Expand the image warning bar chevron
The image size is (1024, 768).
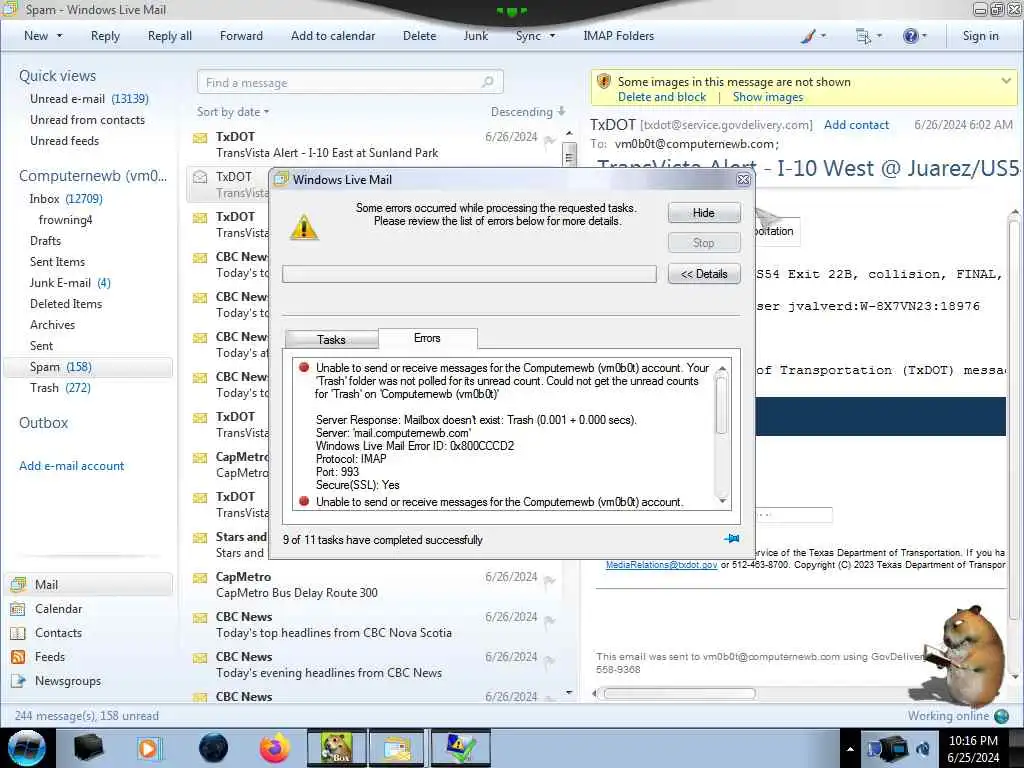pyautogui.click(x=1006, y=81)
